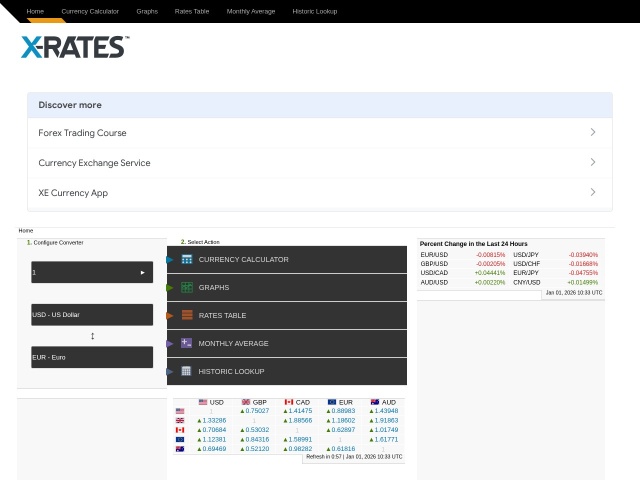Open the Forex Trading Course link

point(82,133)
